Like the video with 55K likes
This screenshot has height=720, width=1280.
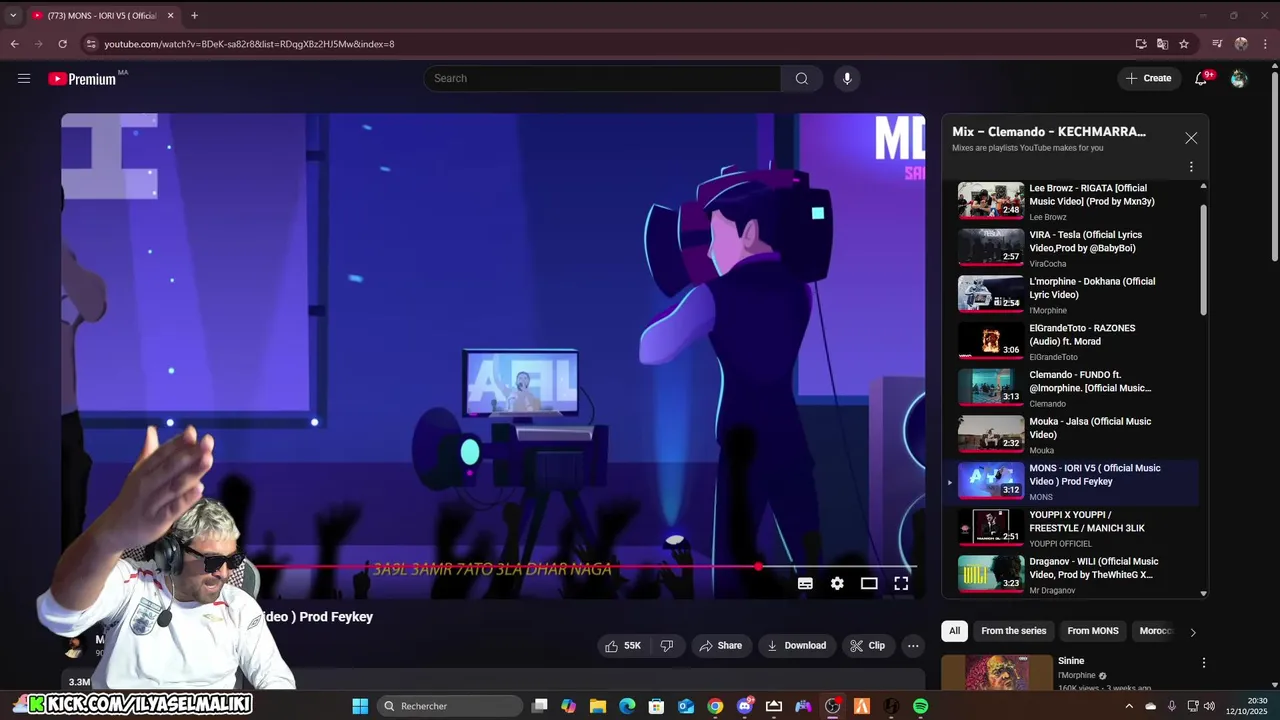click(x=623, y=646)
